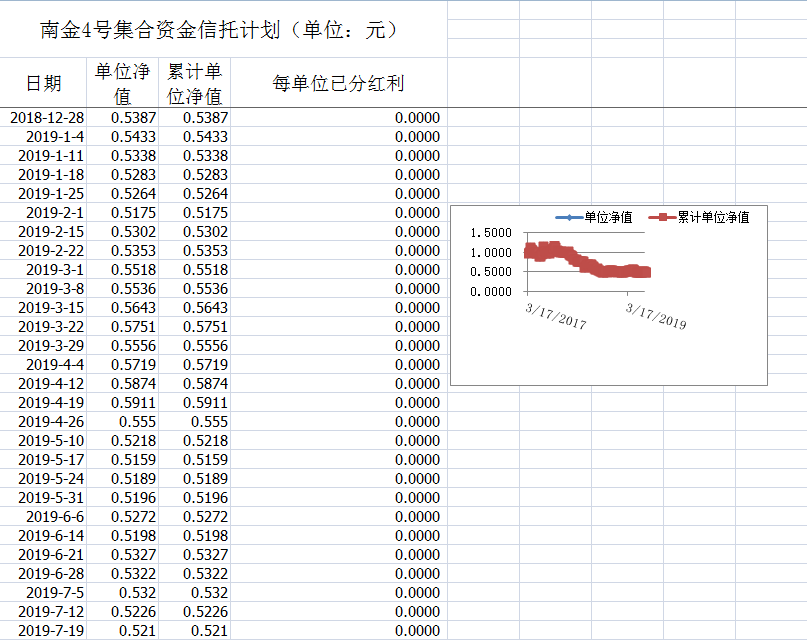Screen dimensions: 807x640
Task: Select date cell 2019-3-15
Action: pos(43,308)
